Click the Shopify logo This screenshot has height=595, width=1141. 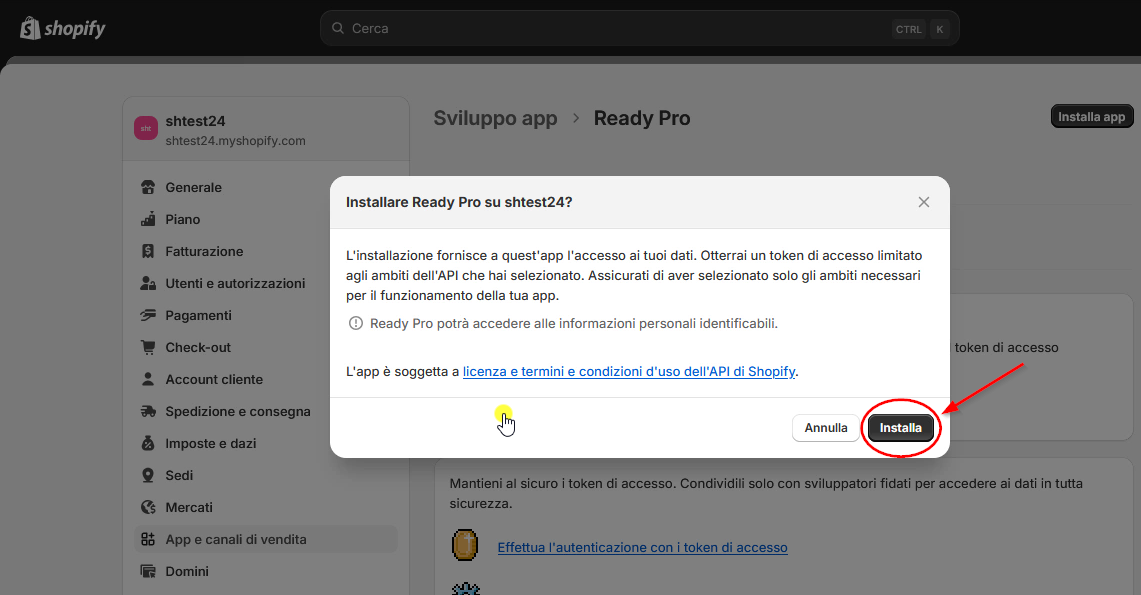pos(63,28)
